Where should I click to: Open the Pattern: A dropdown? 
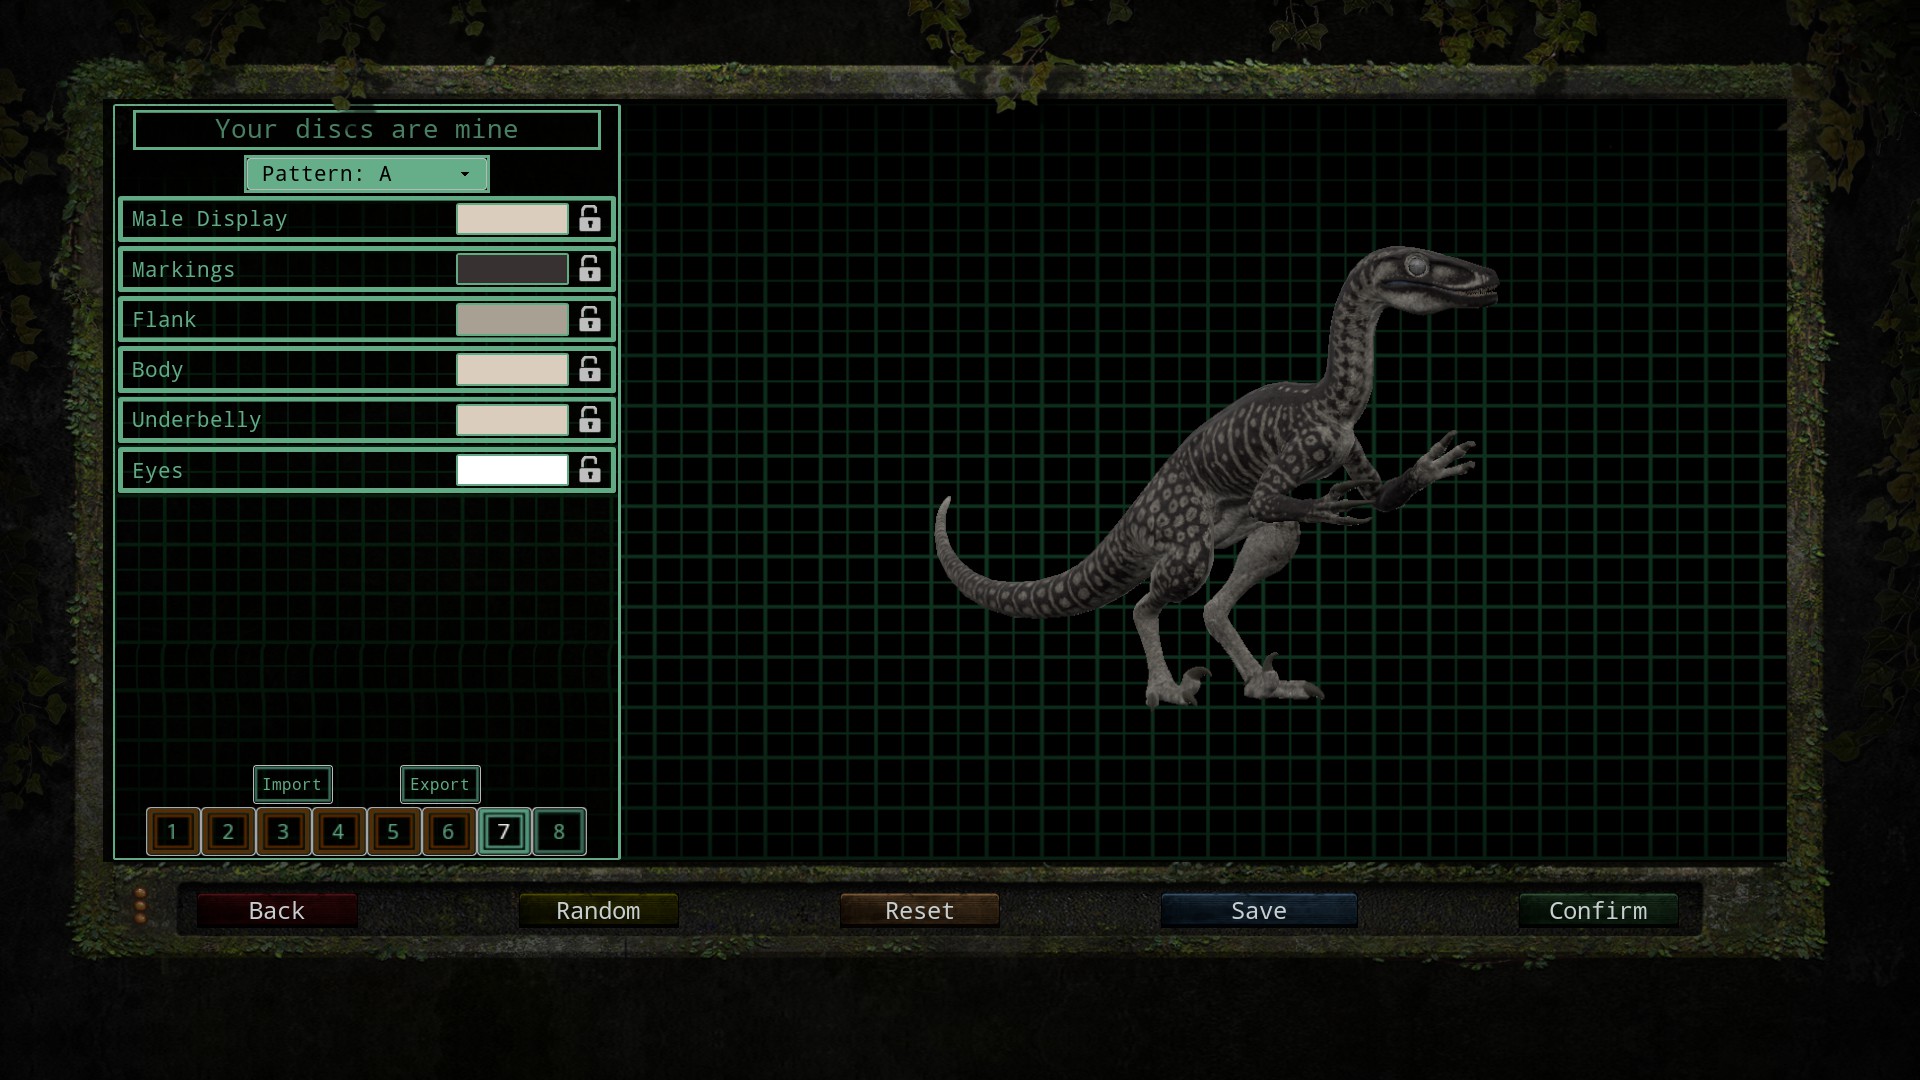pyautogui.click(x=366, y=174)
